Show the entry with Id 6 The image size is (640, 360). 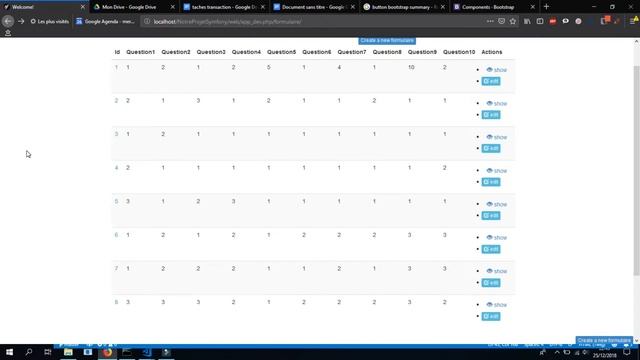pos(496,238)
